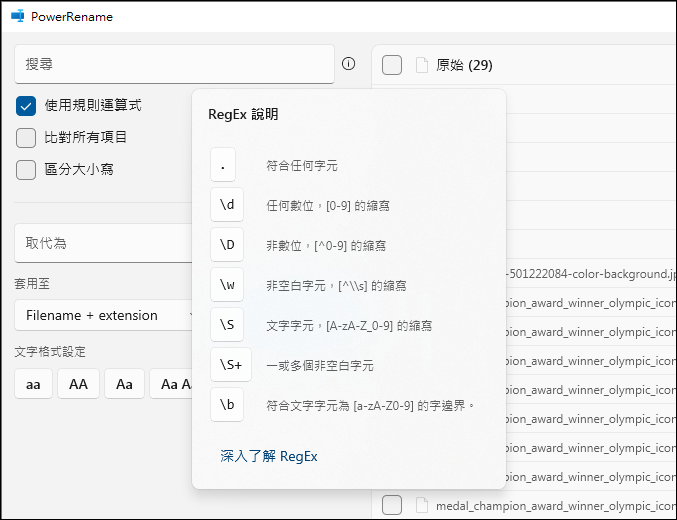Click the RegEx info icon beside search field
This screenshot has height=520, width=677.
pyautogui.click(x=348, y=64)
